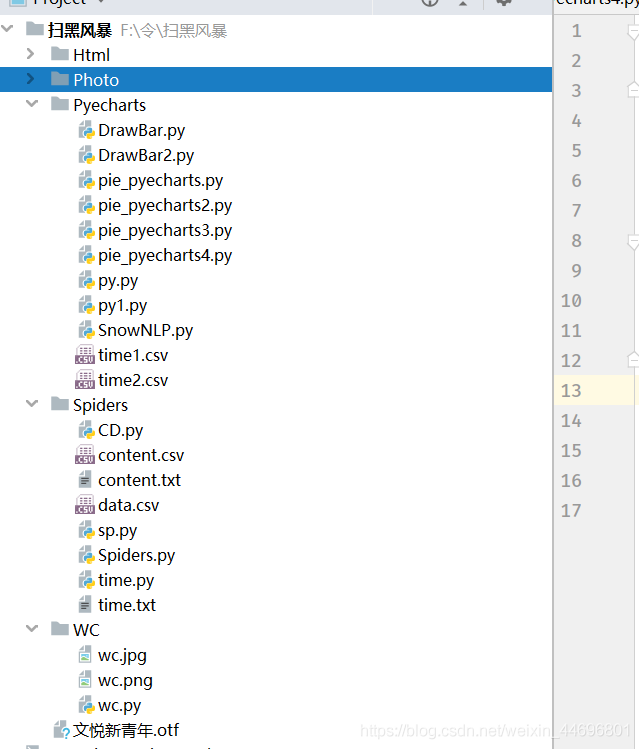Click the wc.png image file icon
The height and width of the screenshot is (749, 639).
coord(85,680)
